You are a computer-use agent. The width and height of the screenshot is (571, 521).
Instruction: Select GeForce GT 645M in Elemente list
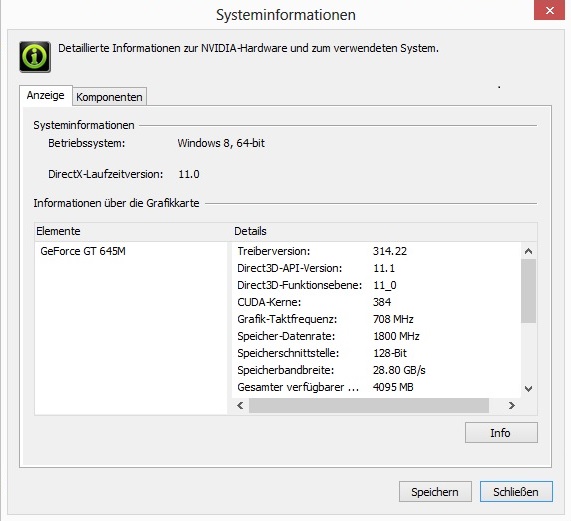[83, 251]
